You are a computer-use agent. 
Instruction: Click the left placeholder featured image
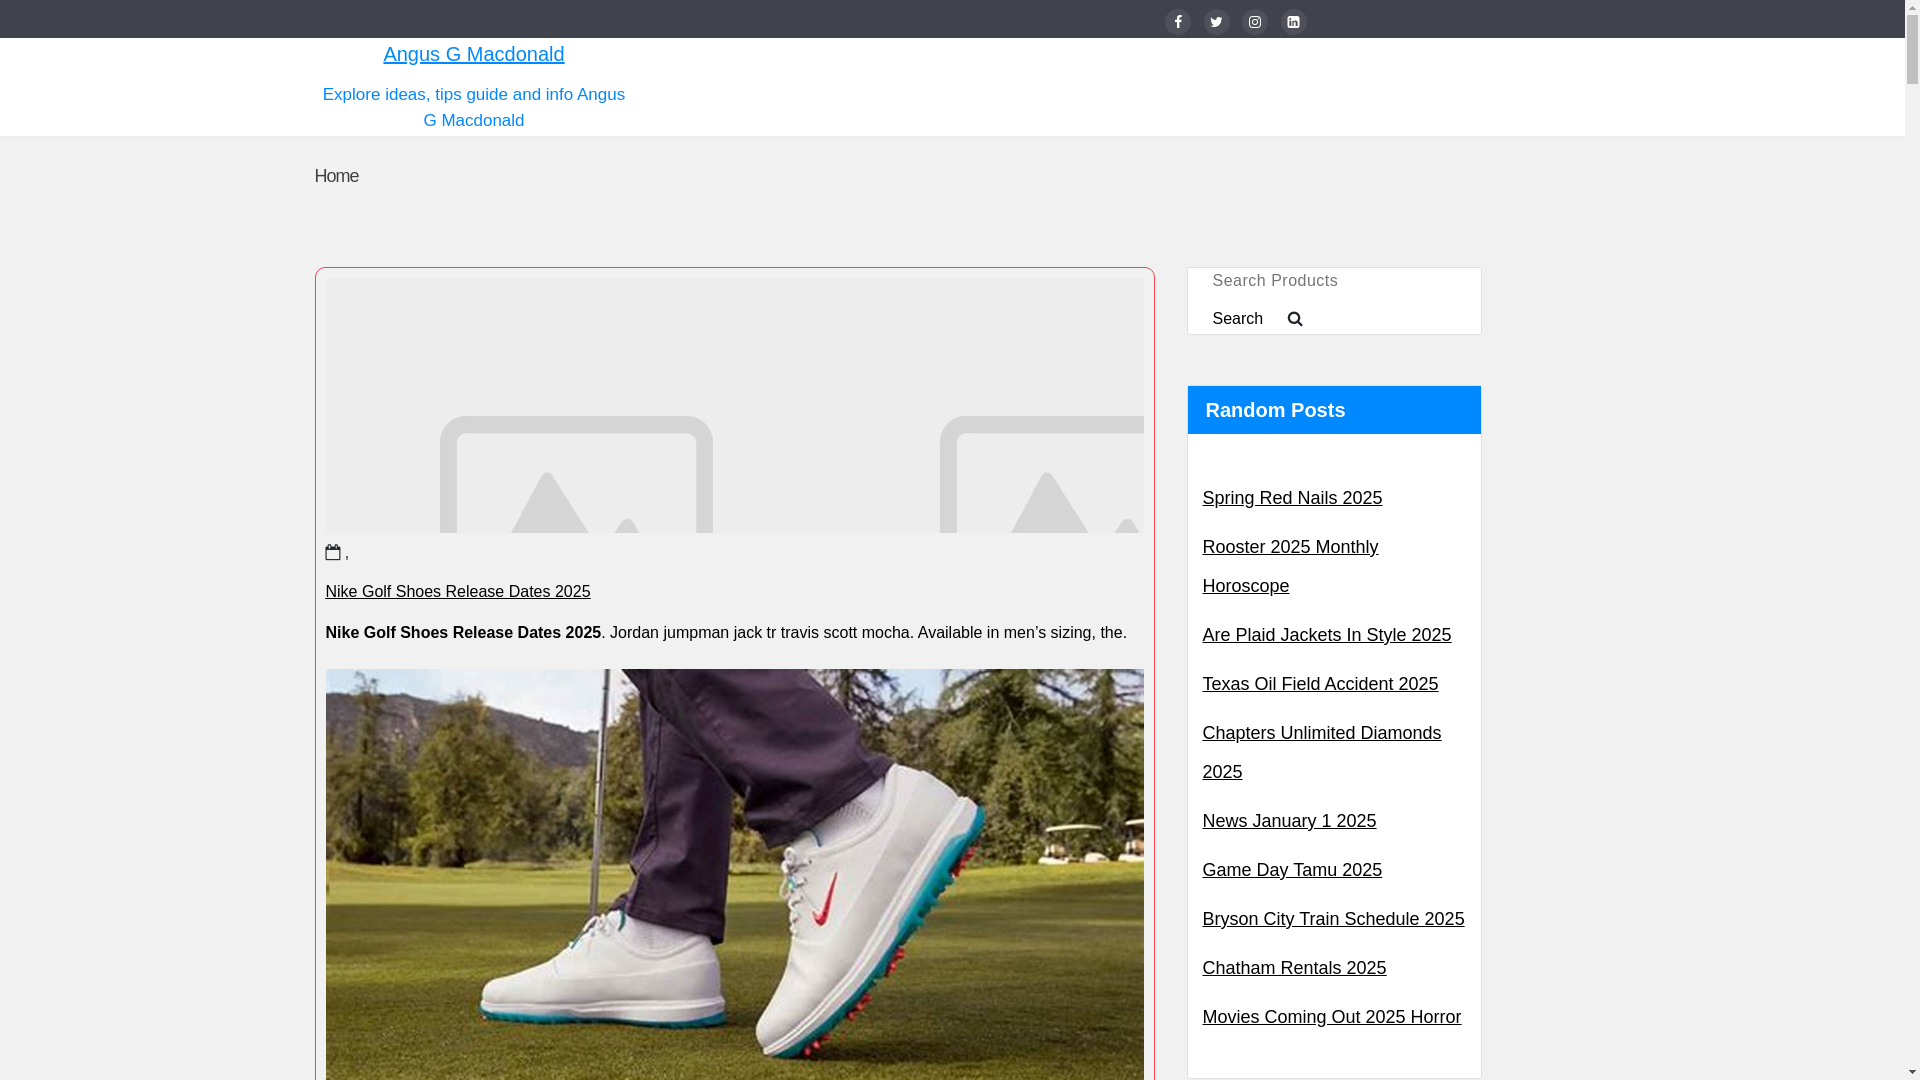tap(576, 474)
